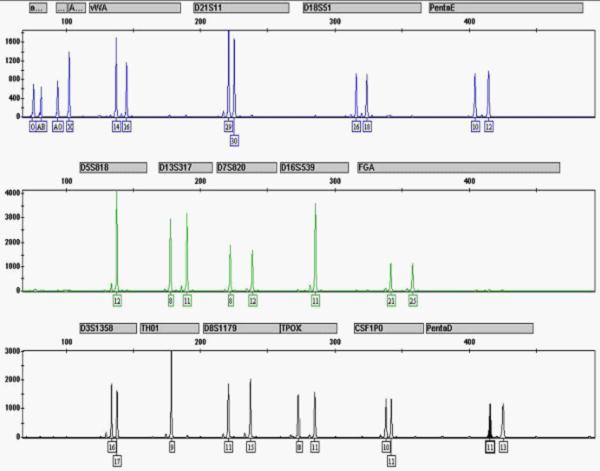This screenshot has width=600, height=471.
Task: Click the tall green D5S818 peak
Action: [117, 240]
